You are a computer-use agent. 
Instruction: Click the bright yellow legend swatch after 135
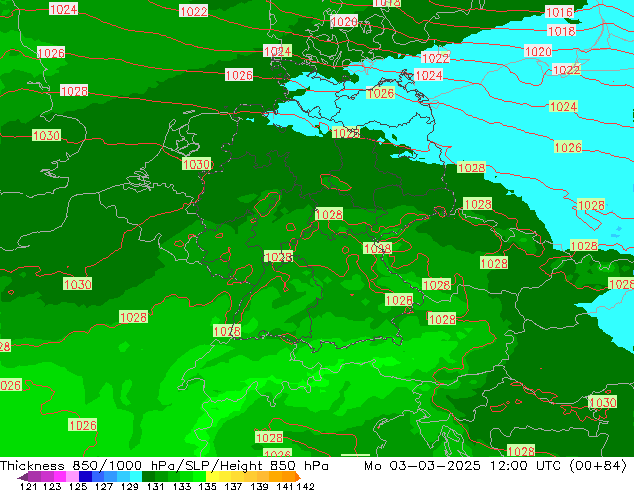212,476
